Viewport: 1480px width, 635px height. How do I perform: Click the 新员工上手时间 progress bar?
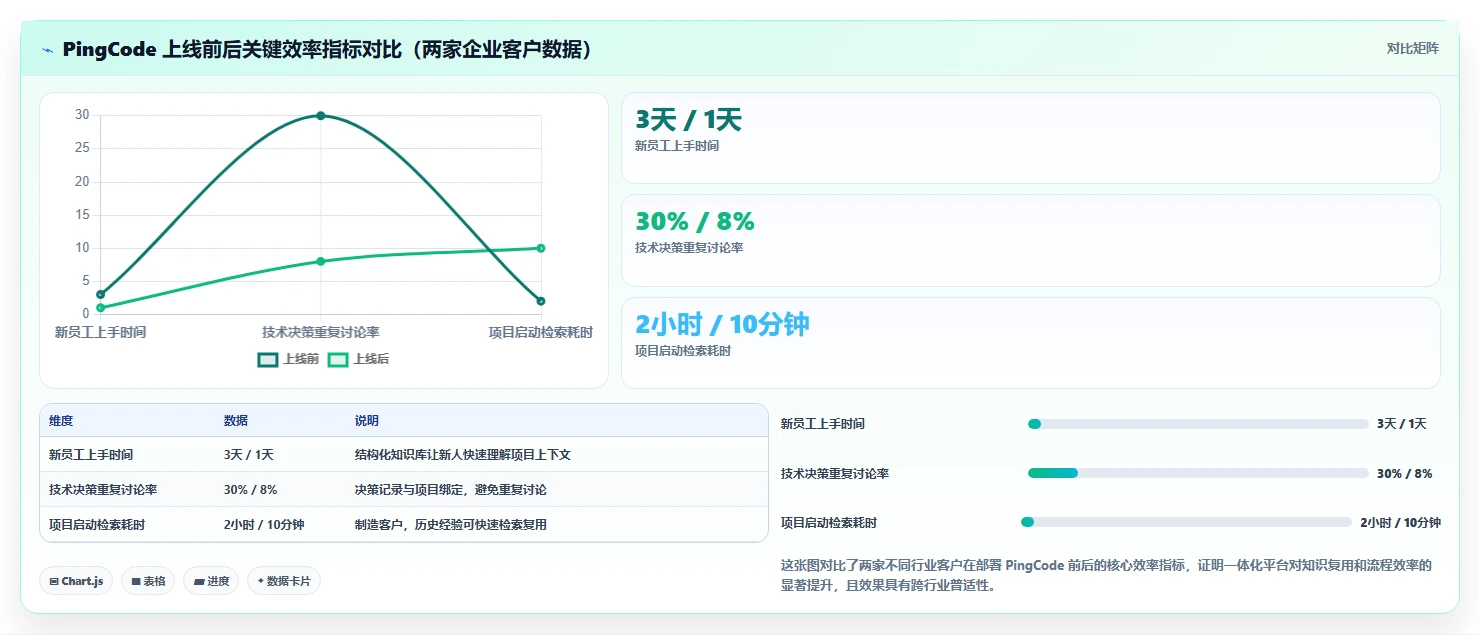[x=1198, y=424]
